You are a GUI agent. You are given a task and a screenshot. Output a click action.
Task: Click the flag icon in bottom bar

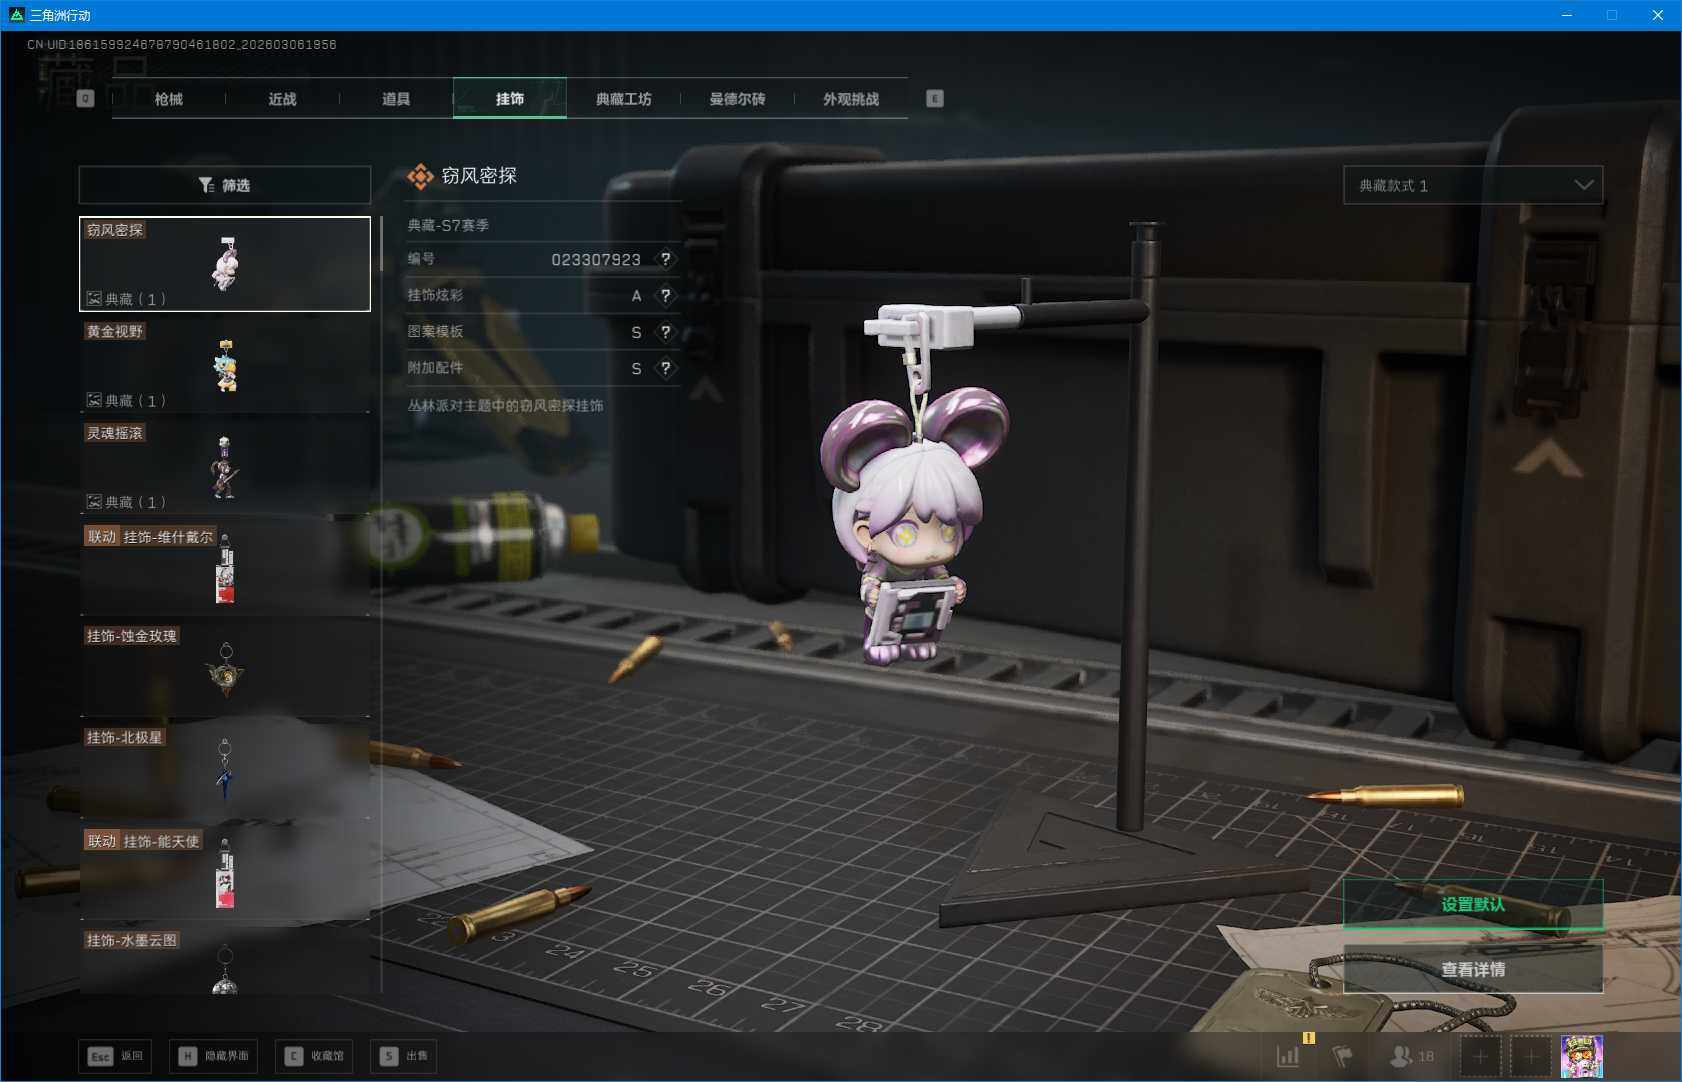tap(1343, 1056)
